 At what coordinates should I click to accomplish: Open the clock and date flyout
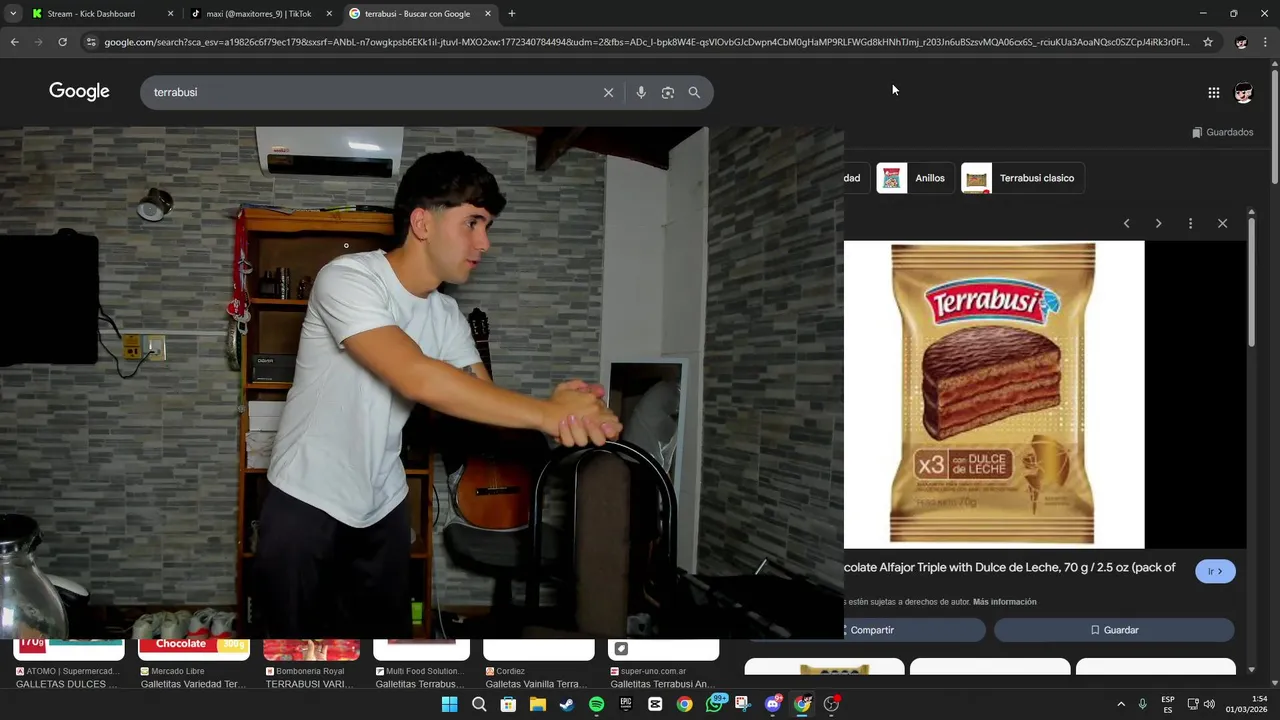coord(1246,704)
